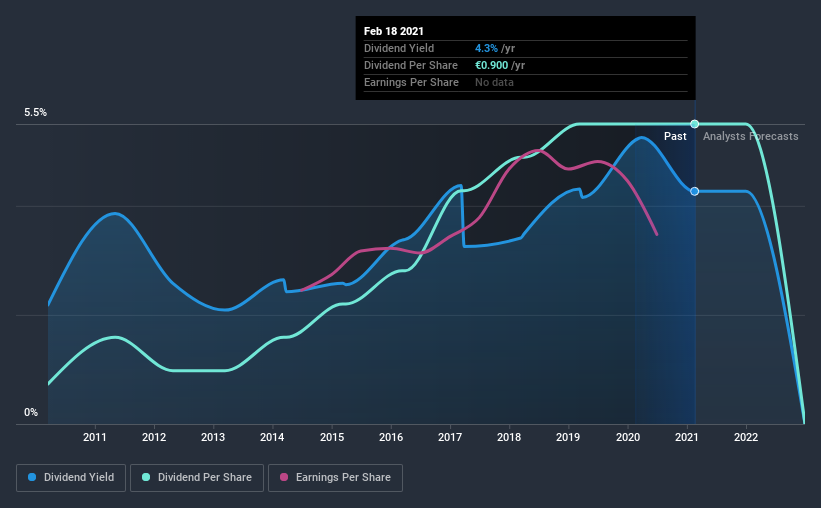Click the Dividend Yield tooltip row label
This screenshot has width=821, height=508.
pos(399,48)
